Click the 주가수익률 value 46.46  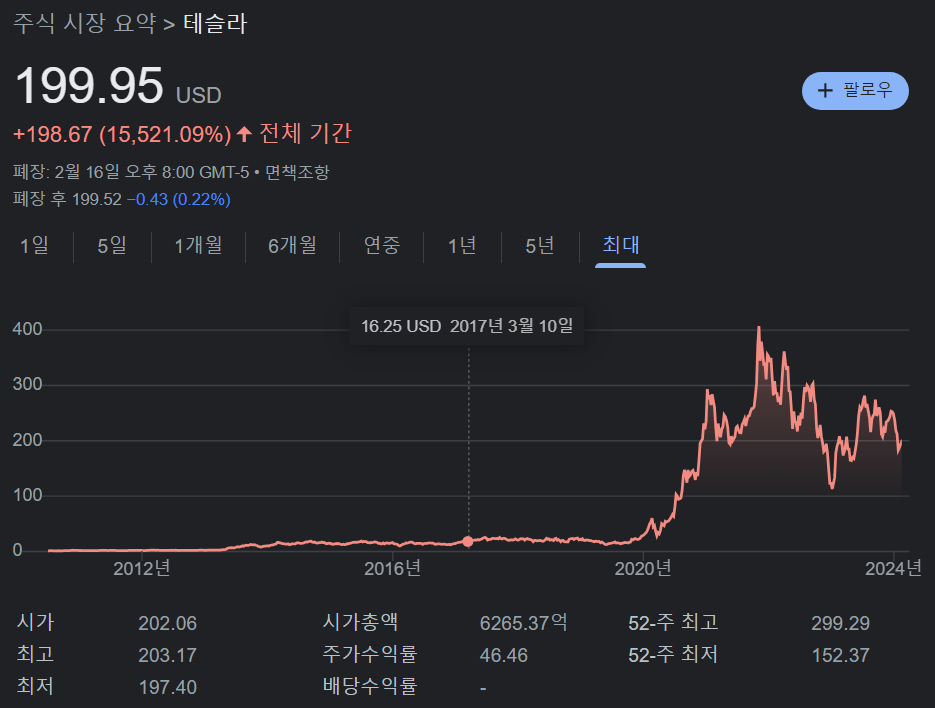503,656
